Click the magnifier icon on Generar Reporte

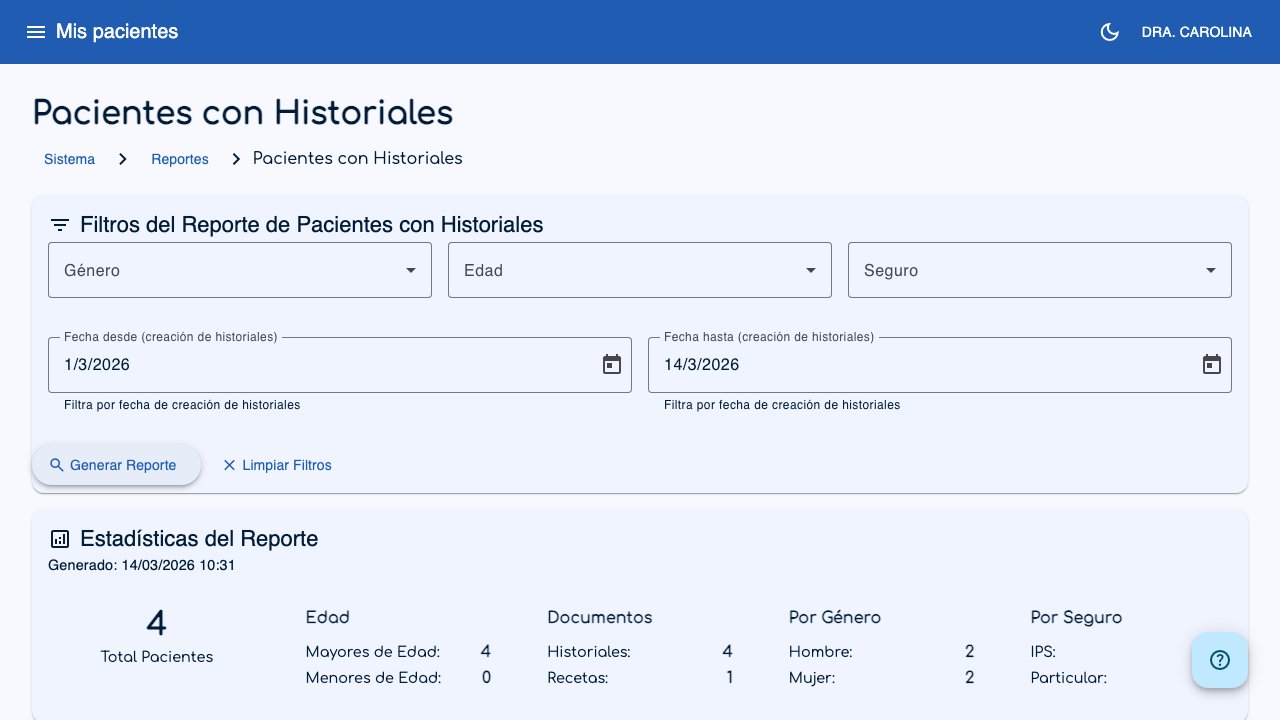(57, 465)
